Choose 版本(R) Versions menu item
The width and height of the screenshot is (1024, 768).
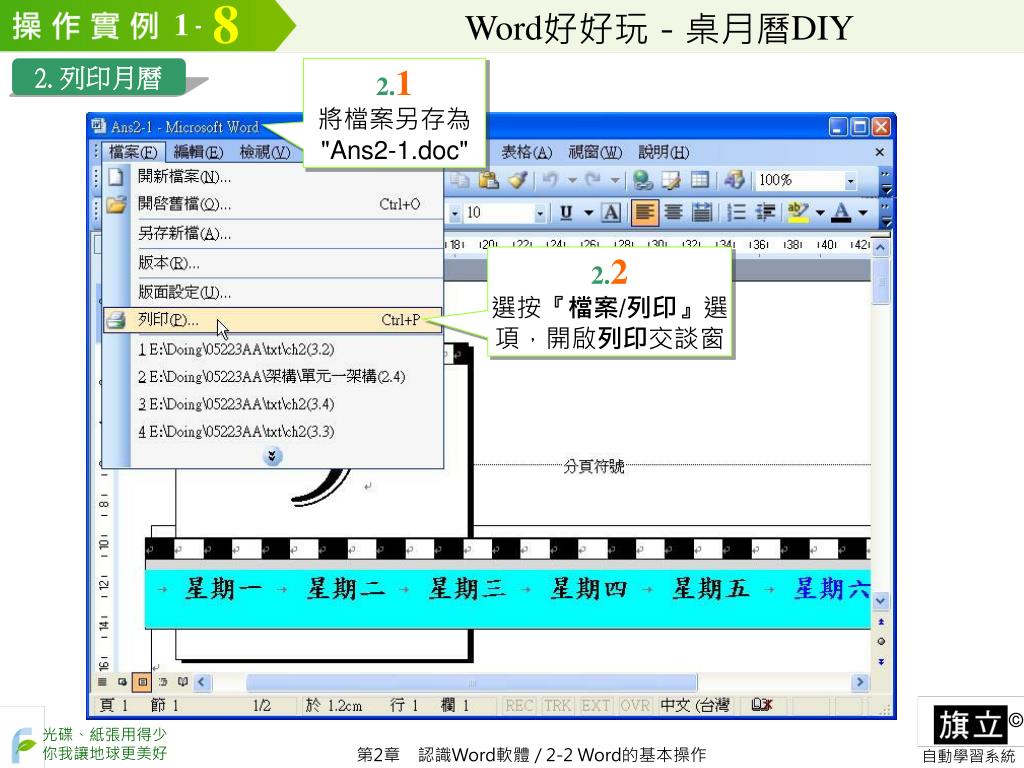click(273, 263)
